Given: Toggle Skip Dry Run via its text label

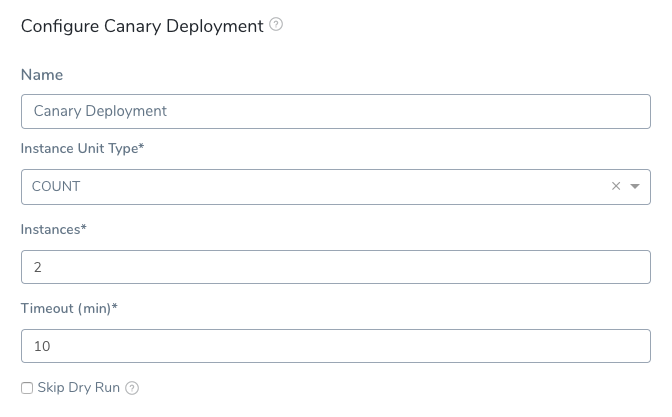Looking at the screenshot, I should click(79, 387).
